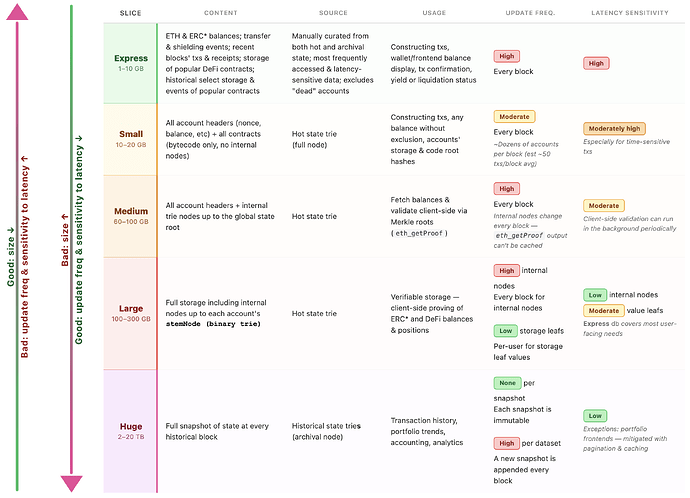Viewport: 690px width, 498px height.
Task: Click the bold stemNode (binary trie) text
Action: (220, 324)
